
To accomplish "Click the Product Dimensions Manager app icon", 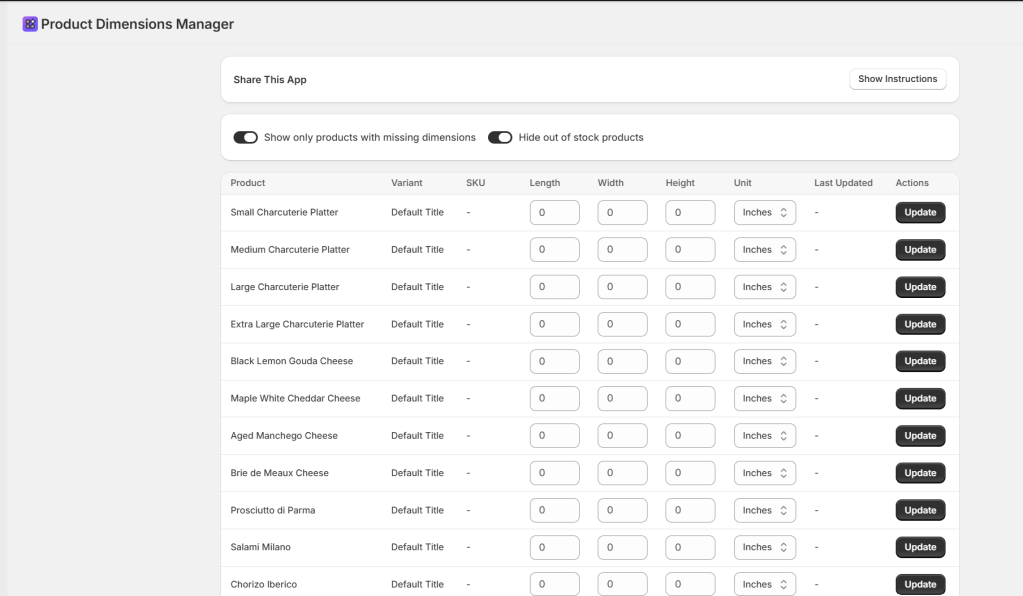I will click(x=30, y=24).
